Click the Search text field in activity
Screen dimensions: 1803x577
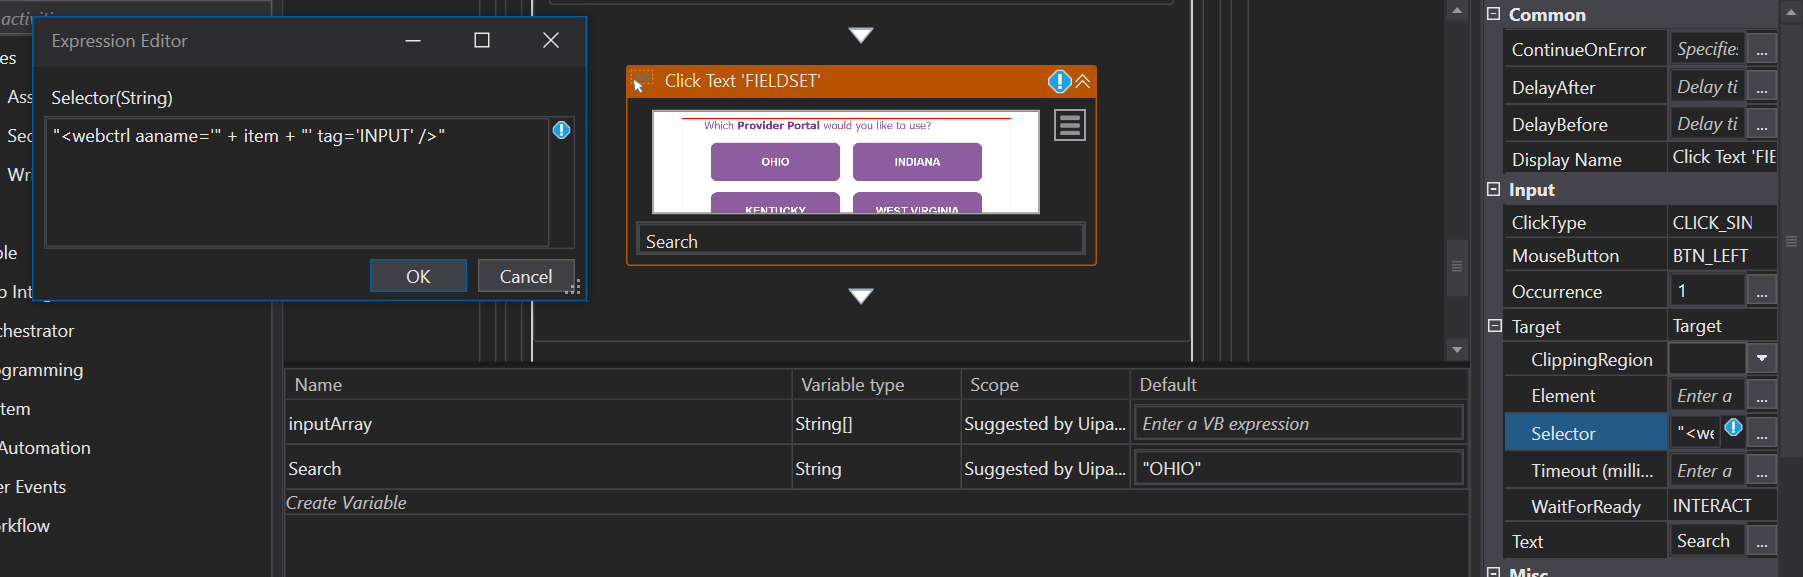(860, 241)
